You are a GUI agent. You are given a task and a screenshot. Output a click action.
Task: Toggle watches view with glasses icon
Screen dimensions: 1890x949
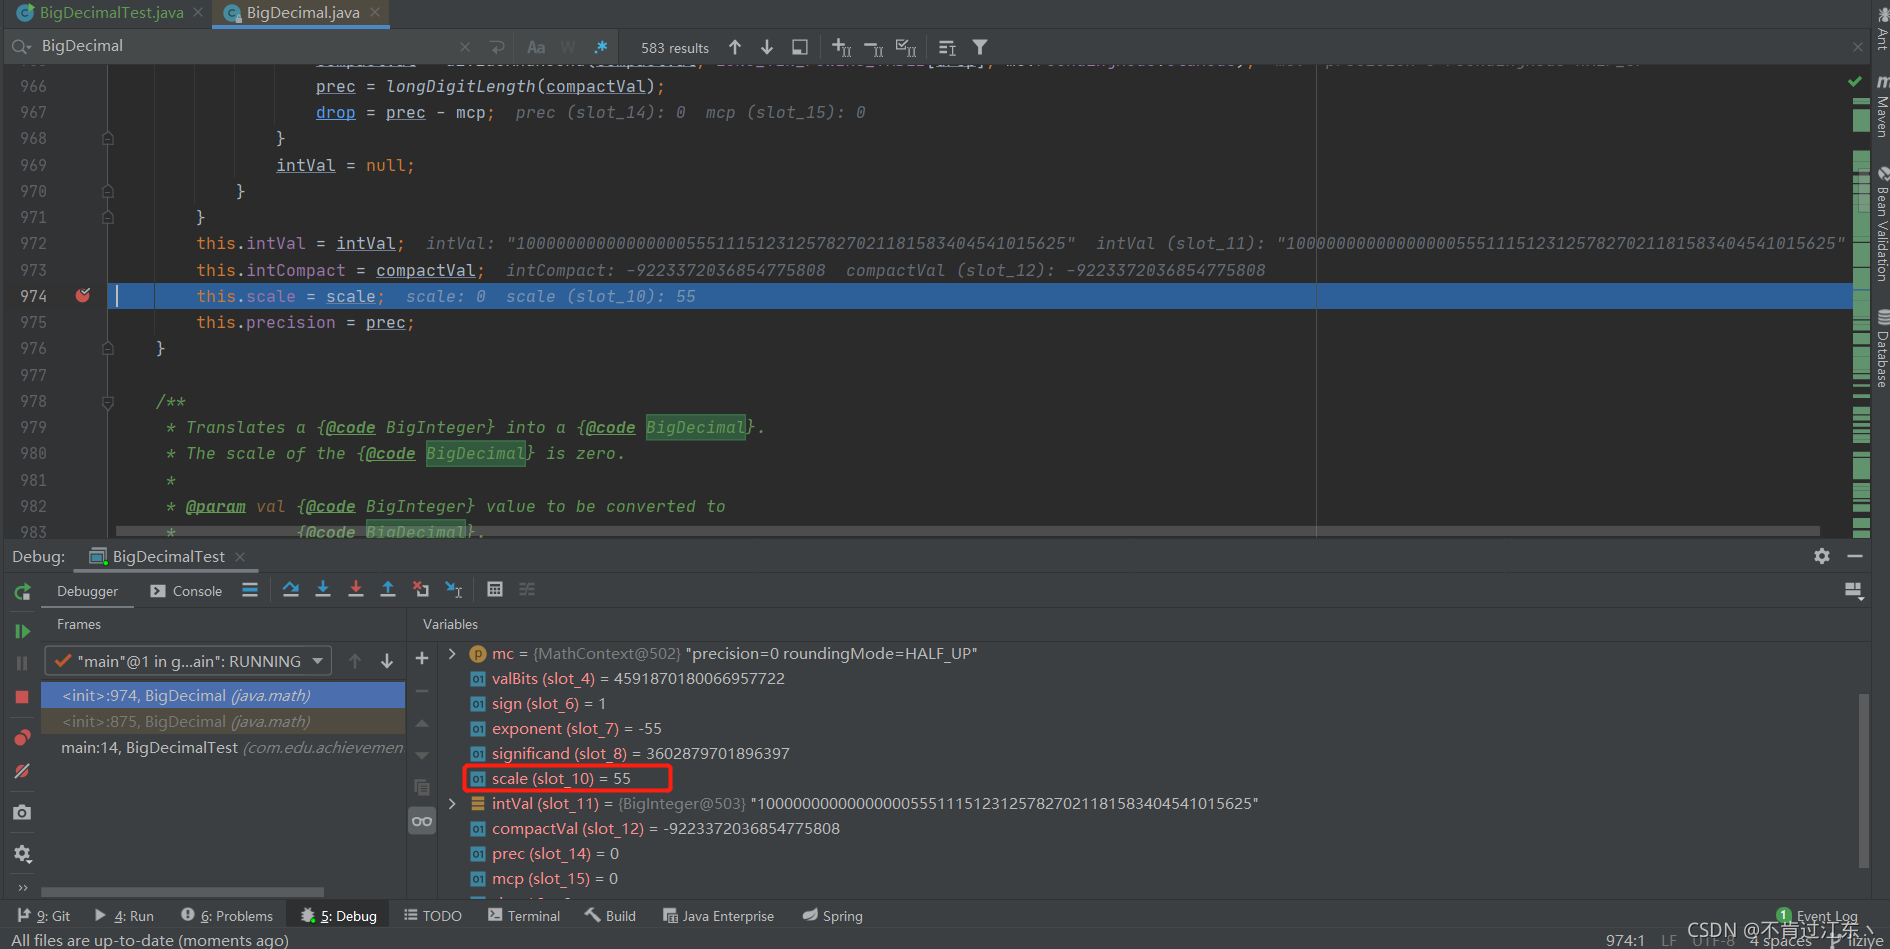coord(422,821)
